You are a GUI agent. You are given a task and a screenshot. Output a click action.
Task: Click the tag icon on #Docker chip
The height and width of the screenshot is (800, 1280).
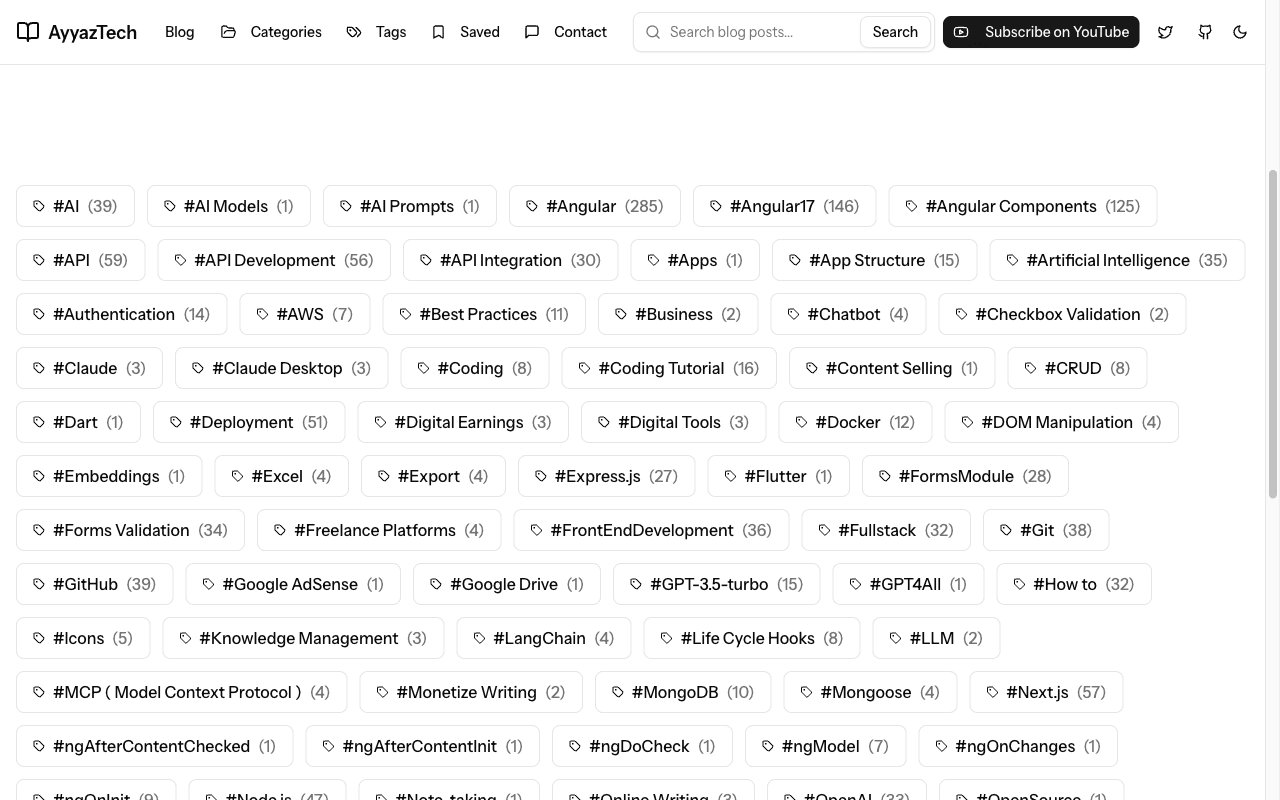pos(801,422)
